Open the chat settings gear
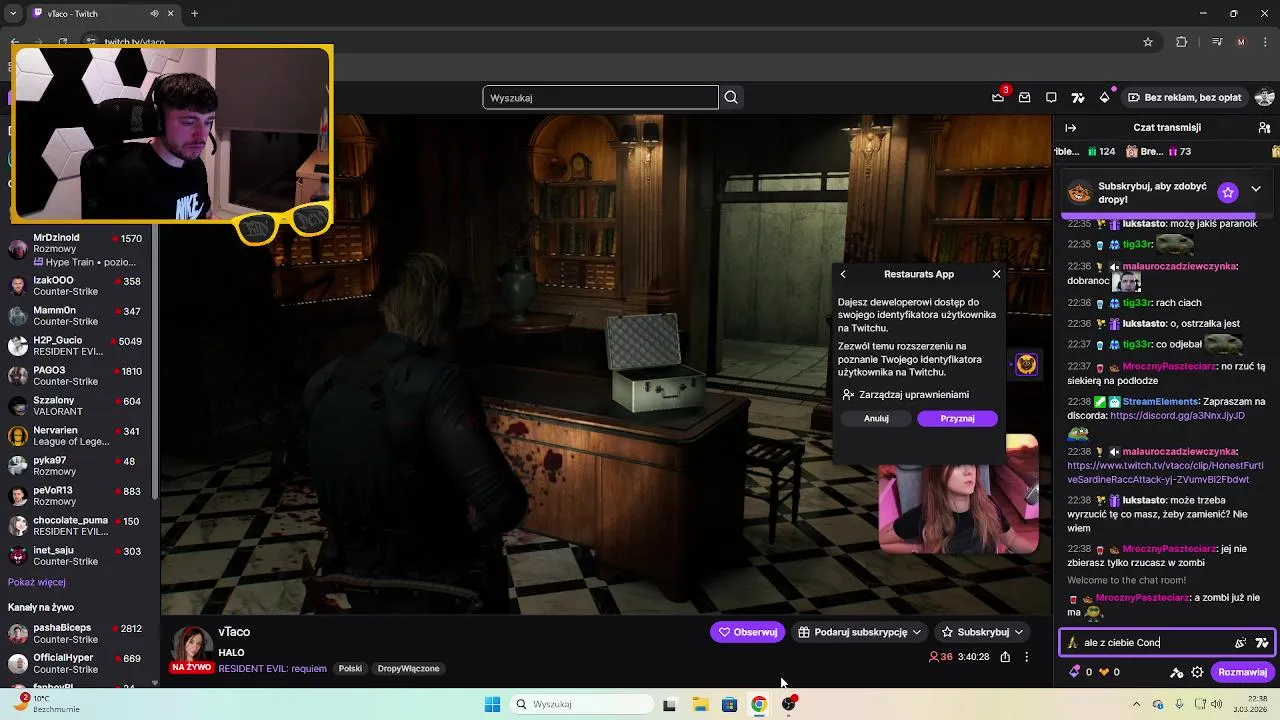 coord(1197,672)
